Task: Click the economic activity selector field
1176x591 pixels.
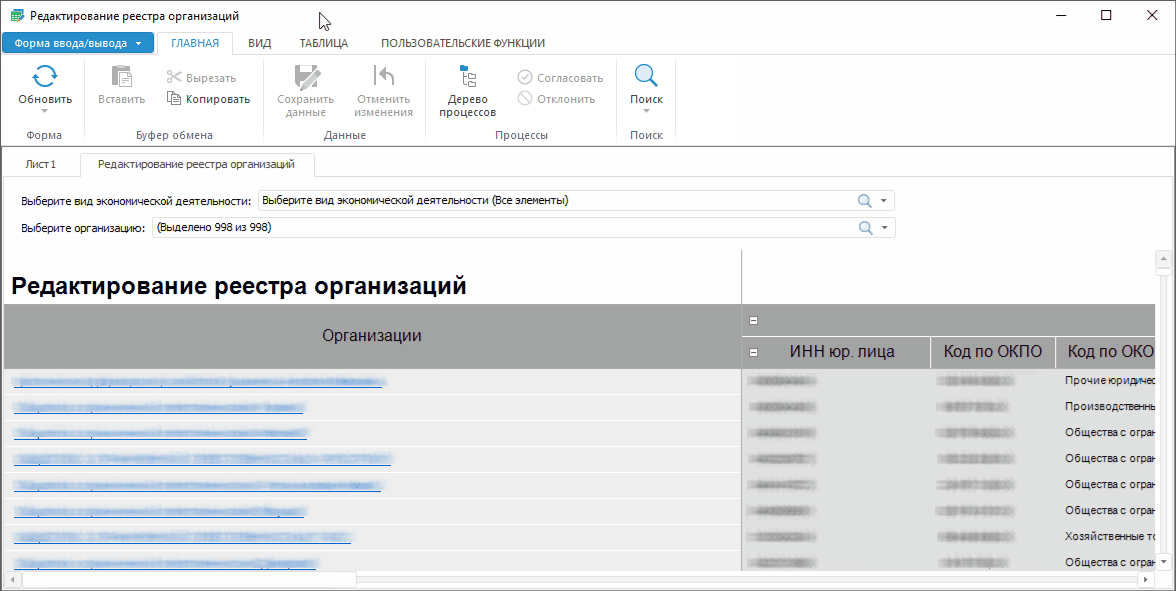Action: [576, 200]
